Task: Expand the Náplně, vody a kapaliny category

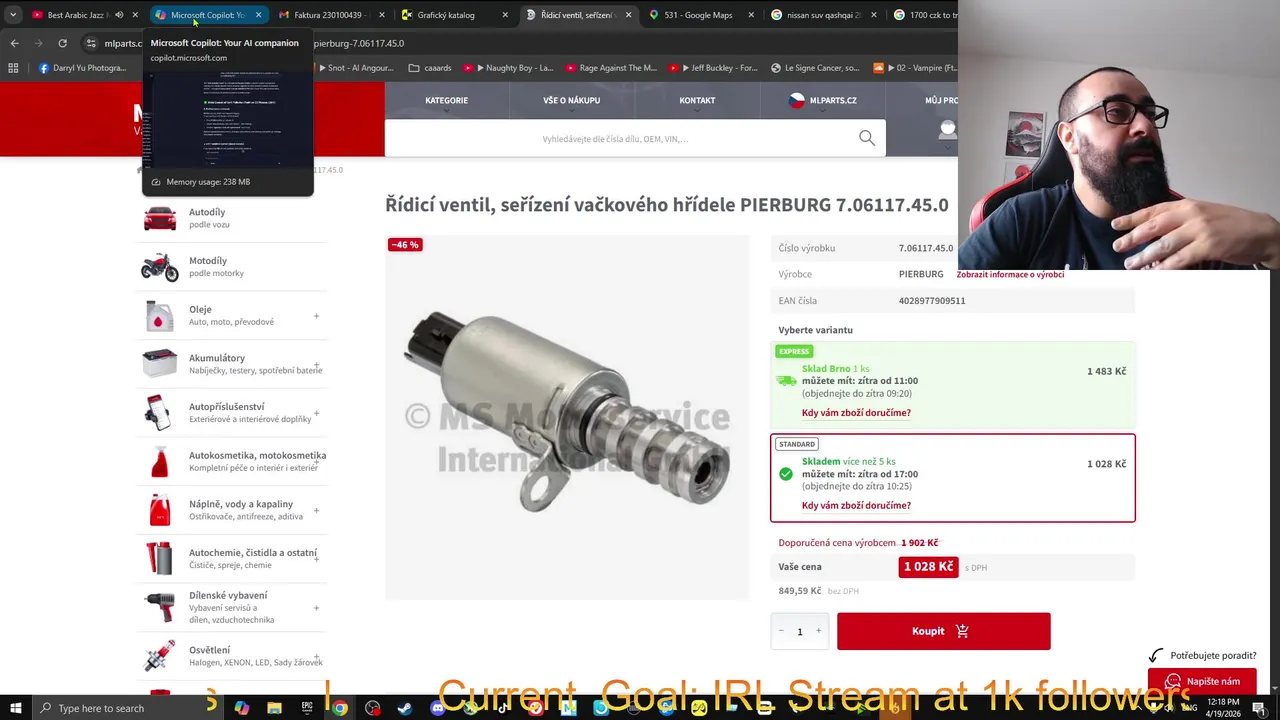Action: point(316,511)
